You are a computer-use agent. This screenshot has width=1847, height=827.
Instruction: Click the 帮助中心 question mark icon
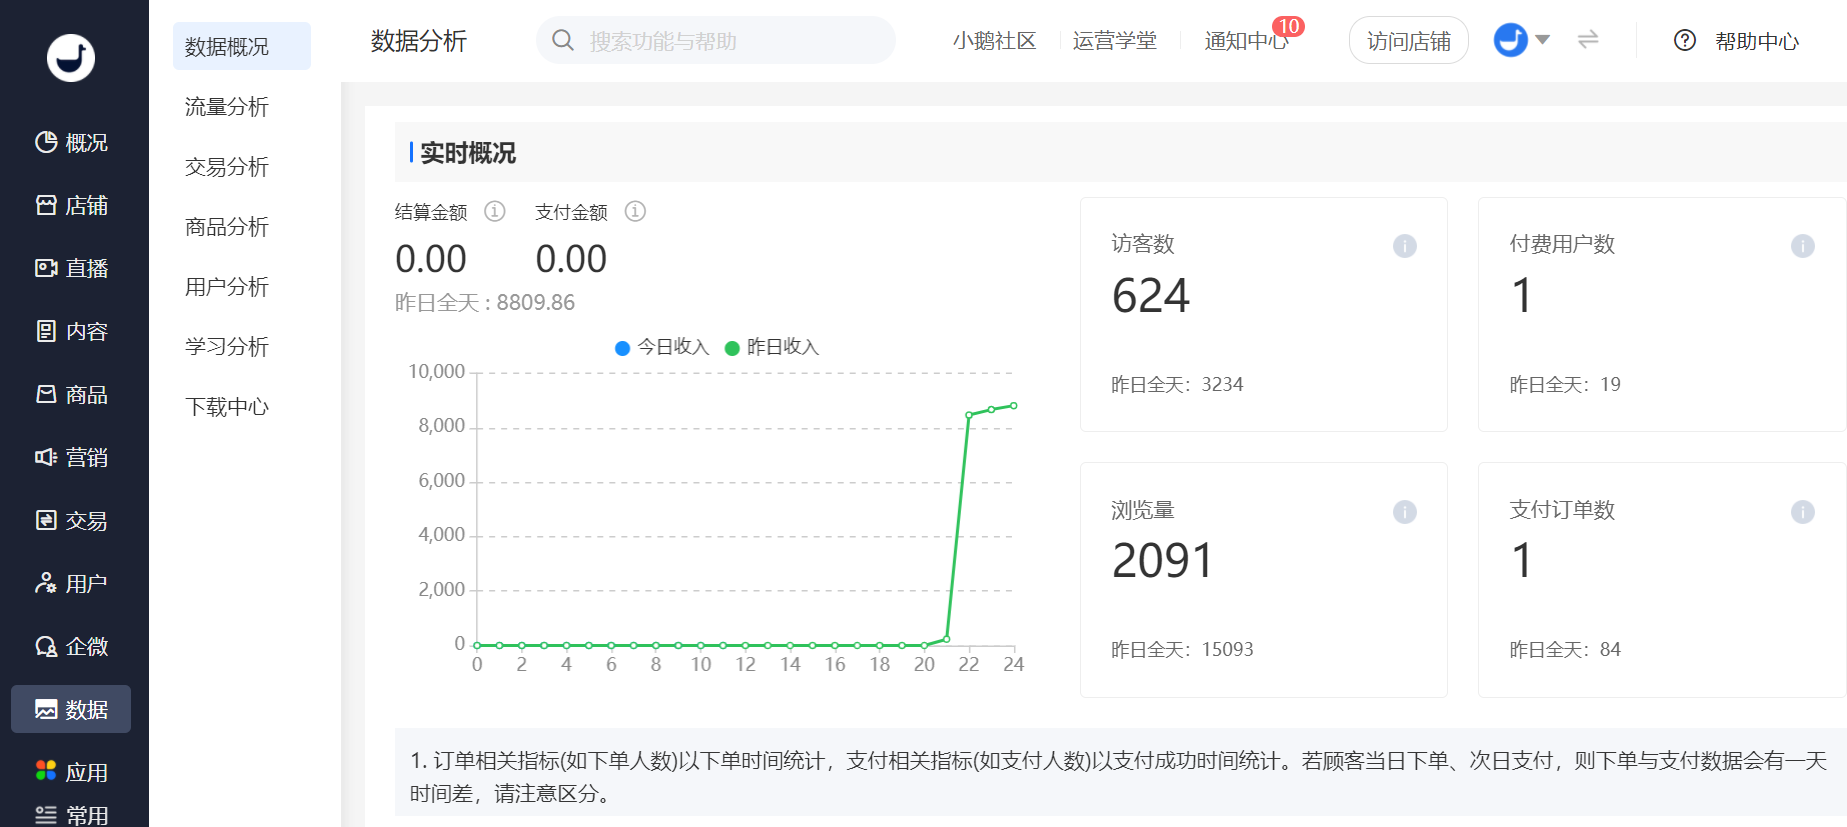pyautogui.click(x=1685, y=40)
